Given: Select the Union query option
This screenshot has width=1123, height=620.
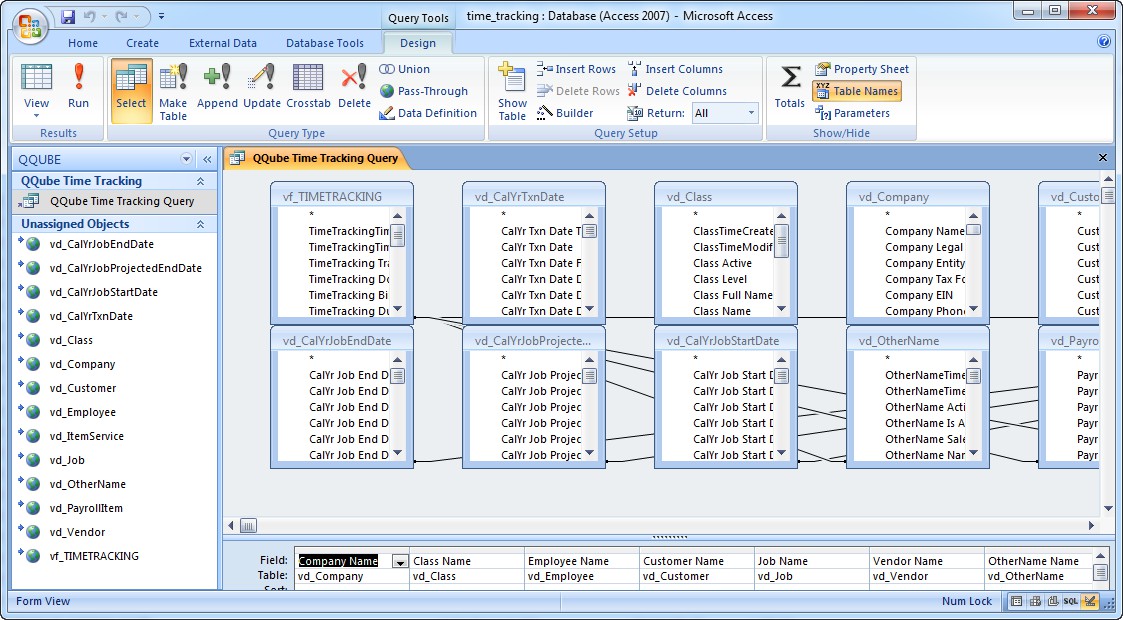Looking at the screenshot, I should [405, 69].
